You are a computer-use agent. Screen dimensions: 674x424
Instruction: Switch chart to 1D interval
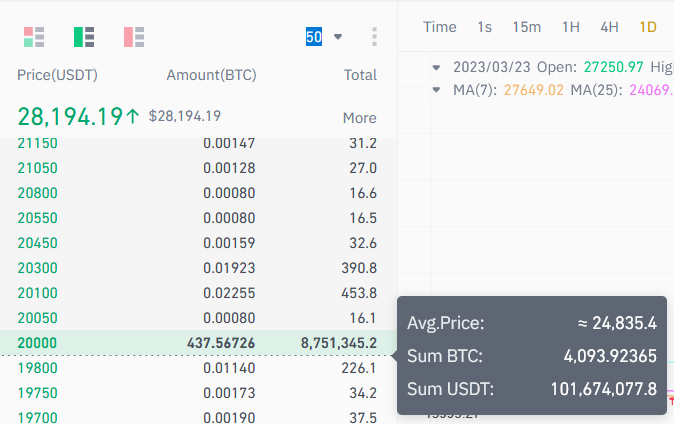[648, 27]
